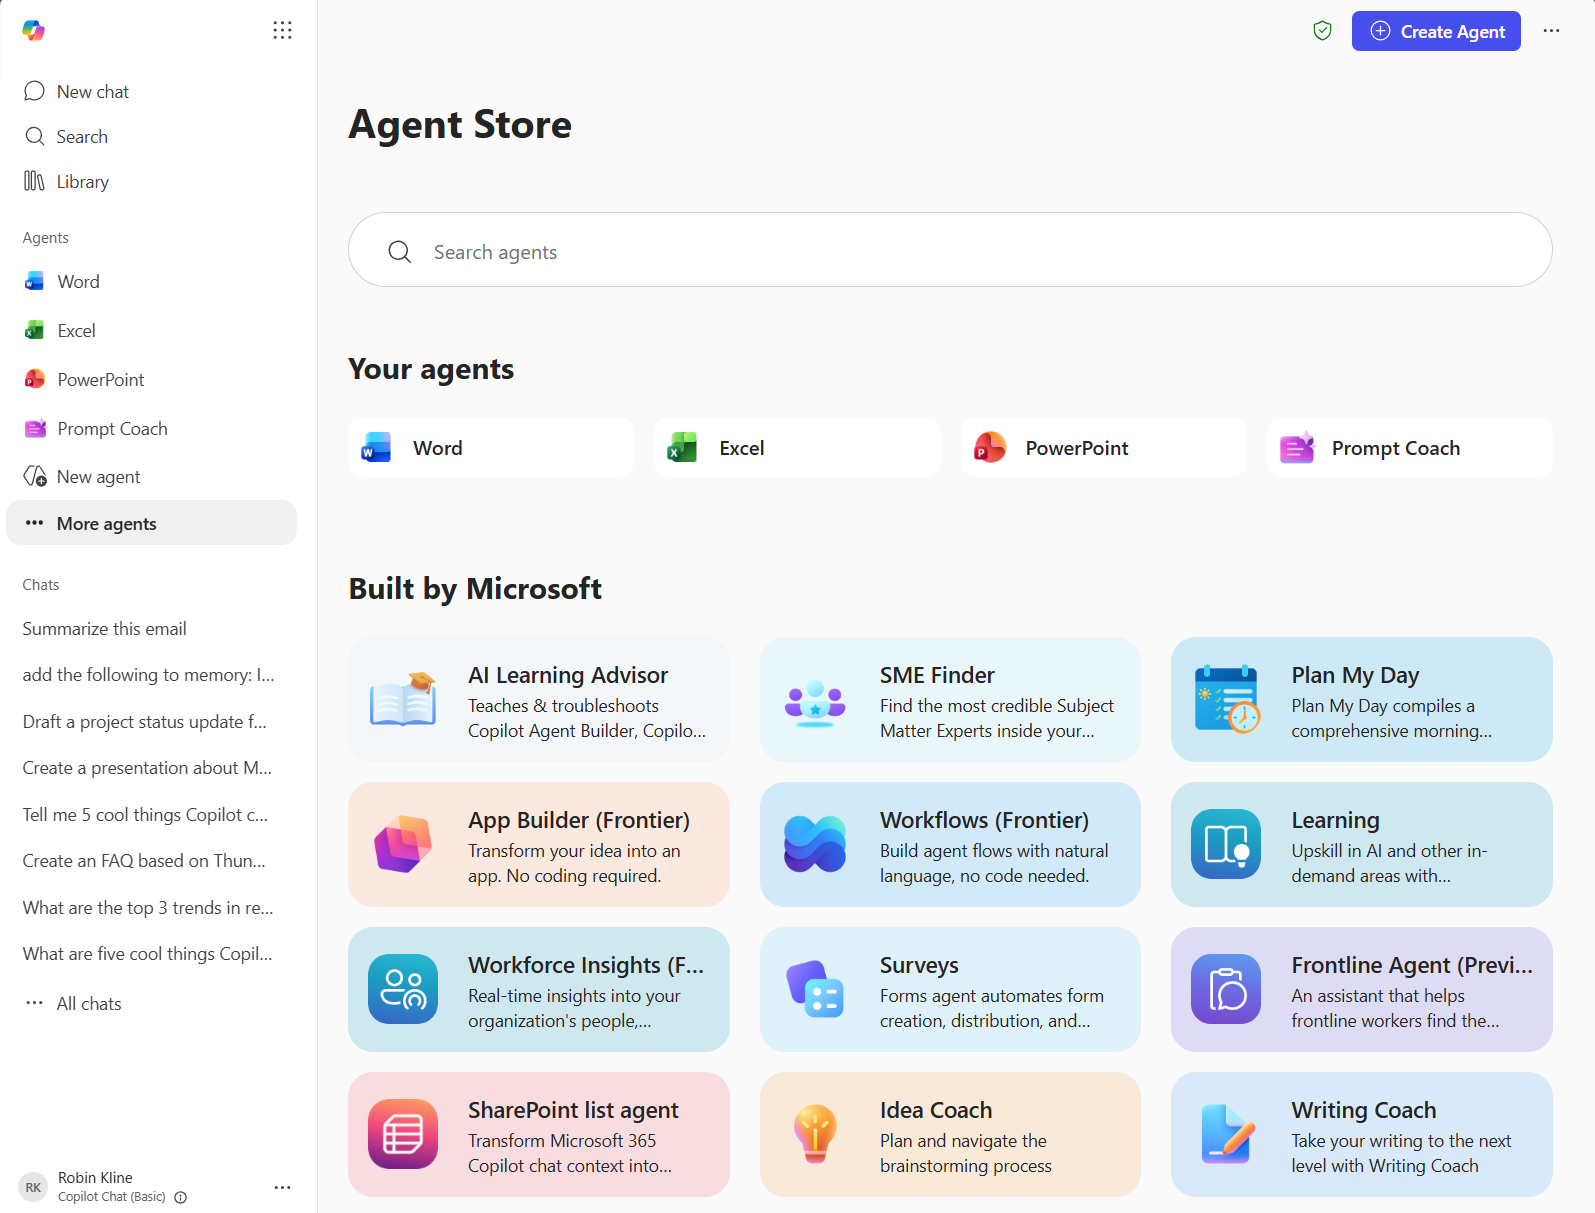This screenshot has height=1213, width=1595.
Task: Click the New agent icon
Action: click(35, 476)
